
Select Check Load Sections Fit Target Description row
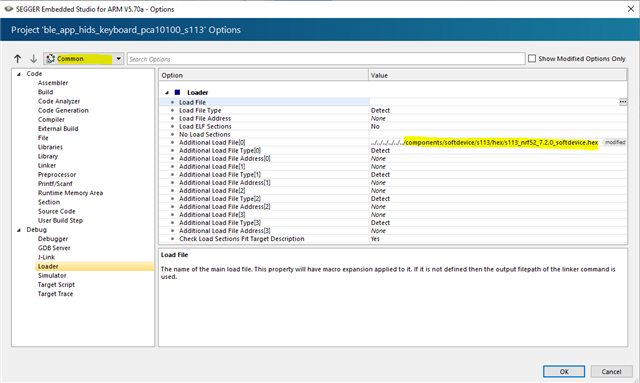(393, 239)
